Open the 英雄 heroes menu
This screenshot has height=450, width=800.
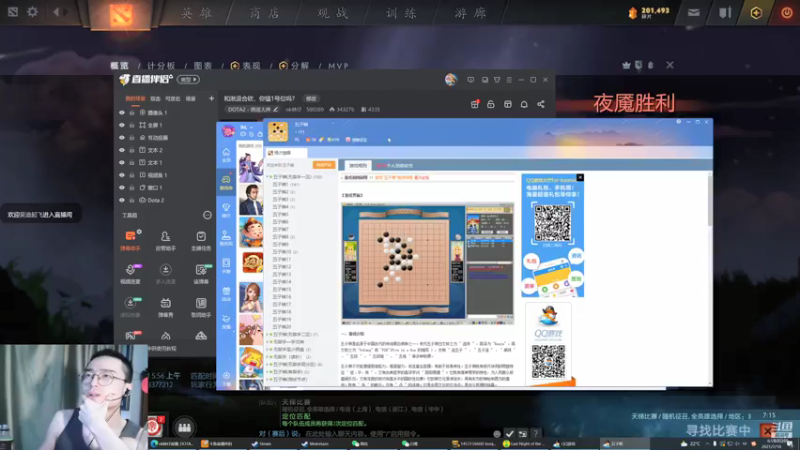point(196,13)
